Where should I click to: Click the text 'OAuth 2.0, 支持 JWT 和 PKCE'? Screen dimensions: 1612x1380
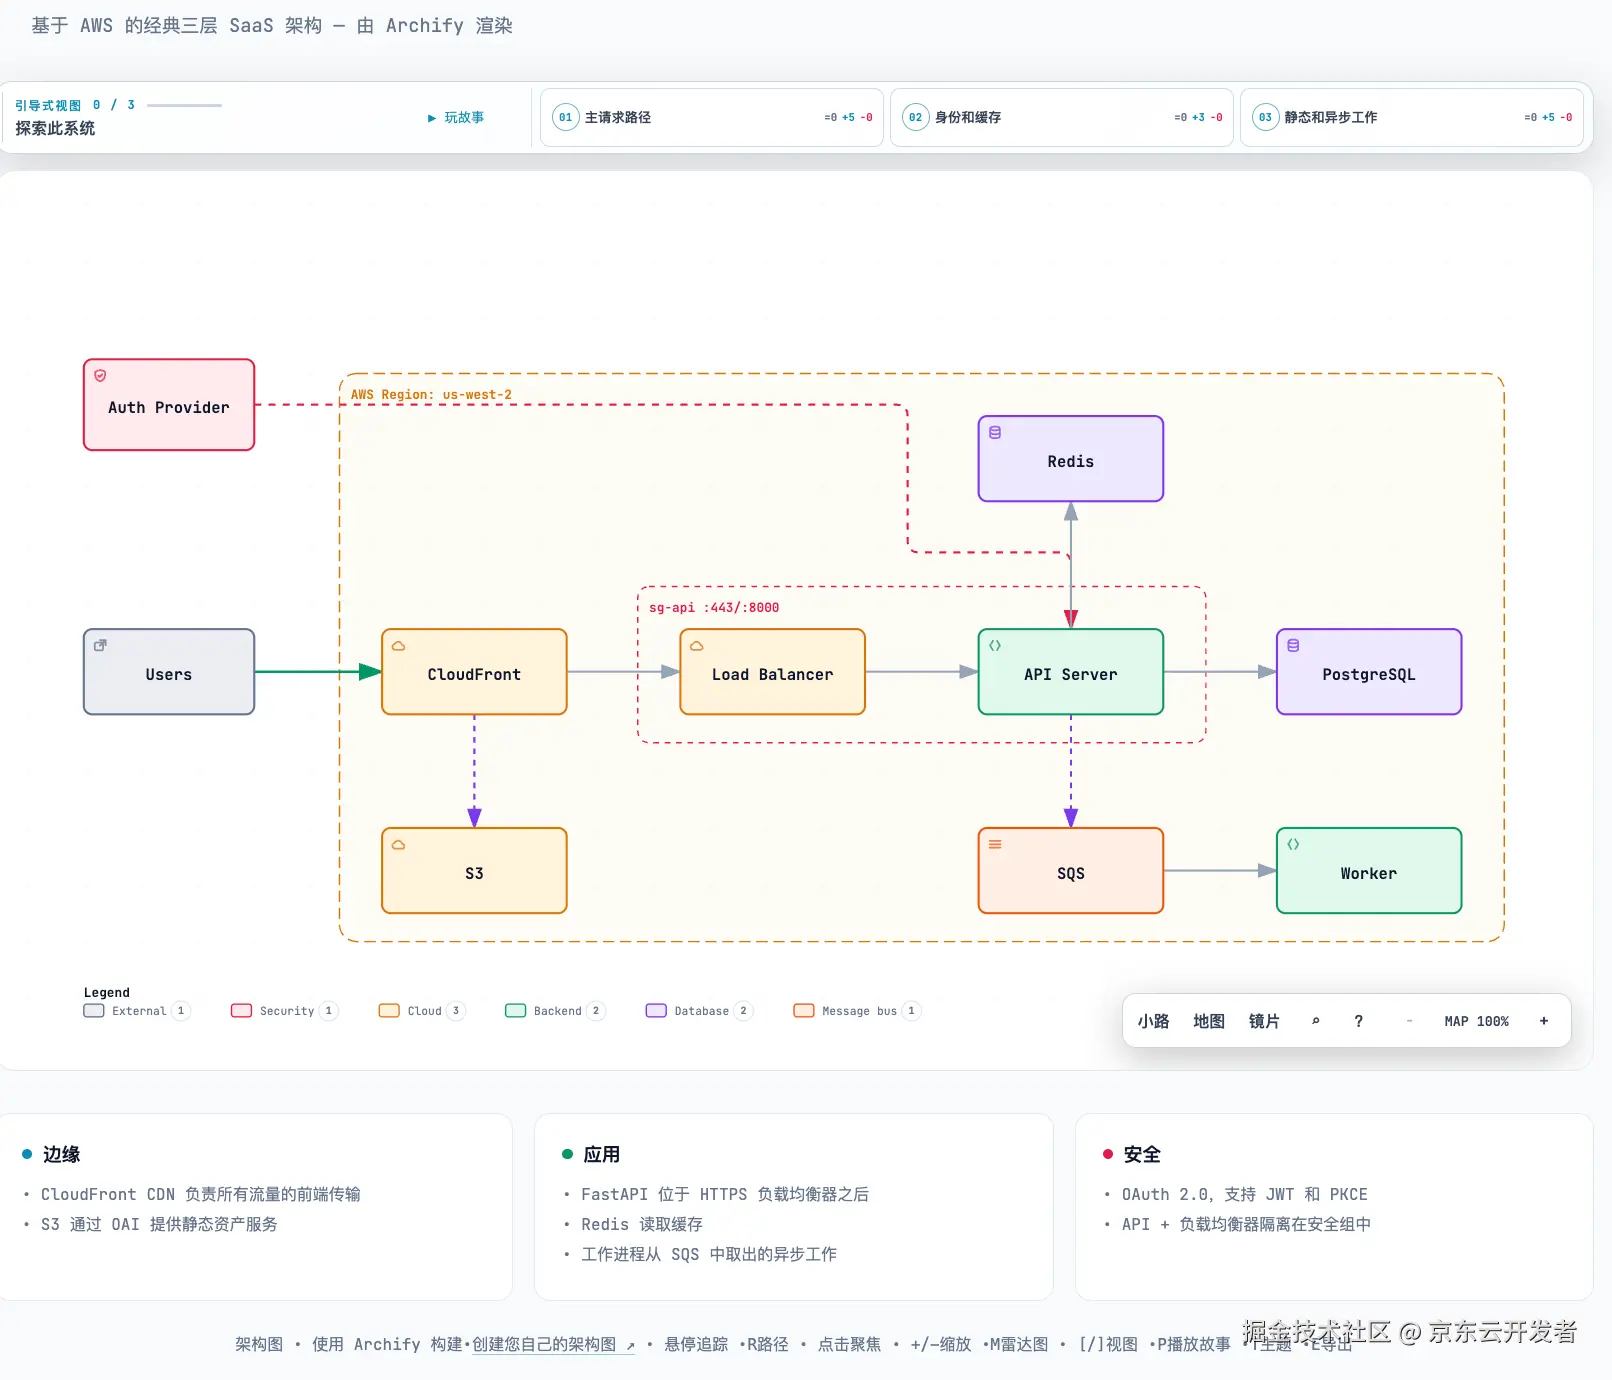pos(1244,1194)
